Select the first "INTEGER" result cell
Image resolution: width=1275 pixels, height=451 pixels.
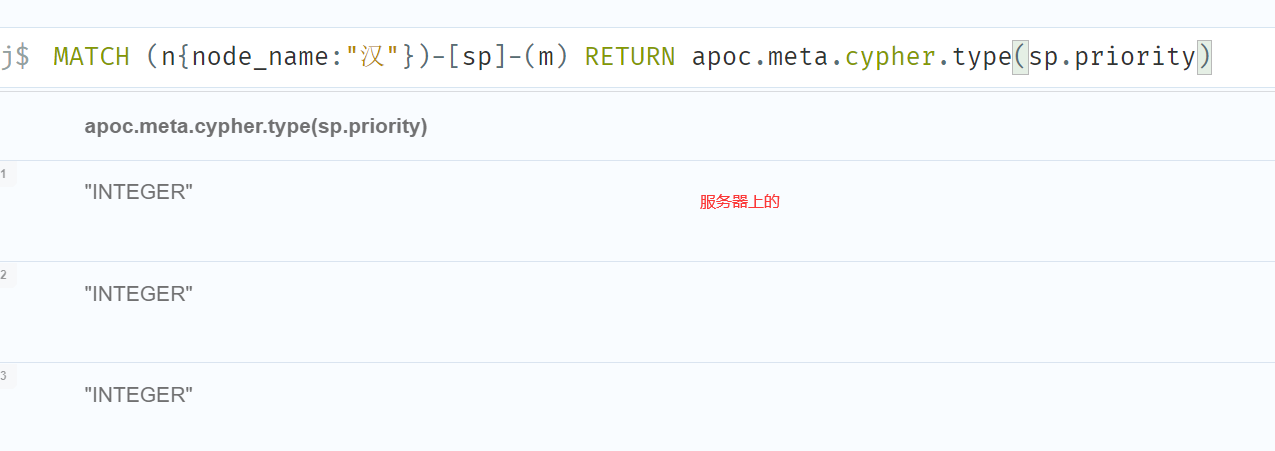[138, 192]
